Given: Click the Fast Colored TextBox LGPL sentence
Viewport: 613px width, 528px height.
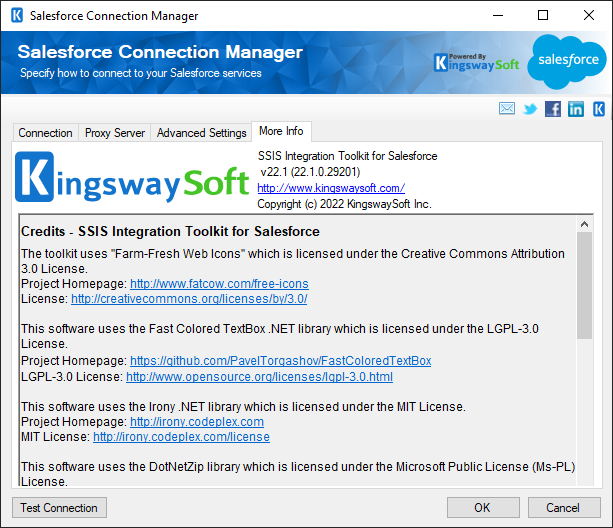Looking at the screenshot, I should point(280,336).
